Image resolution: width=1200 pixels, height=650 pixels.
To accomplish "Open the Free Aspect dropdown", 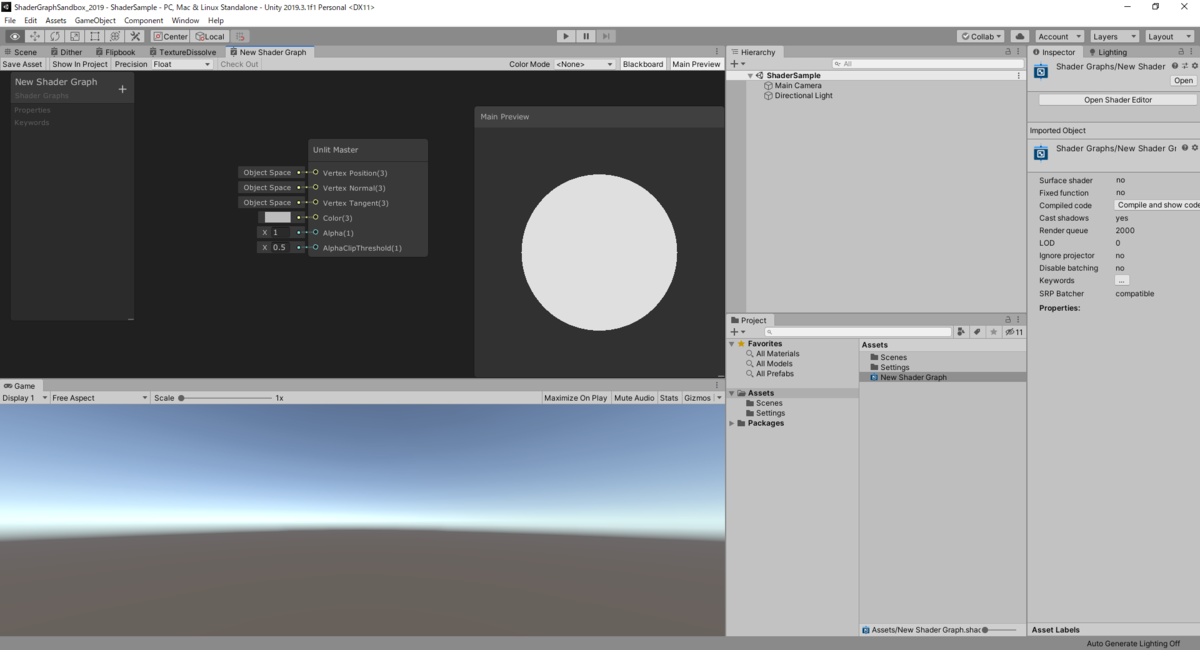I will 100,398.
